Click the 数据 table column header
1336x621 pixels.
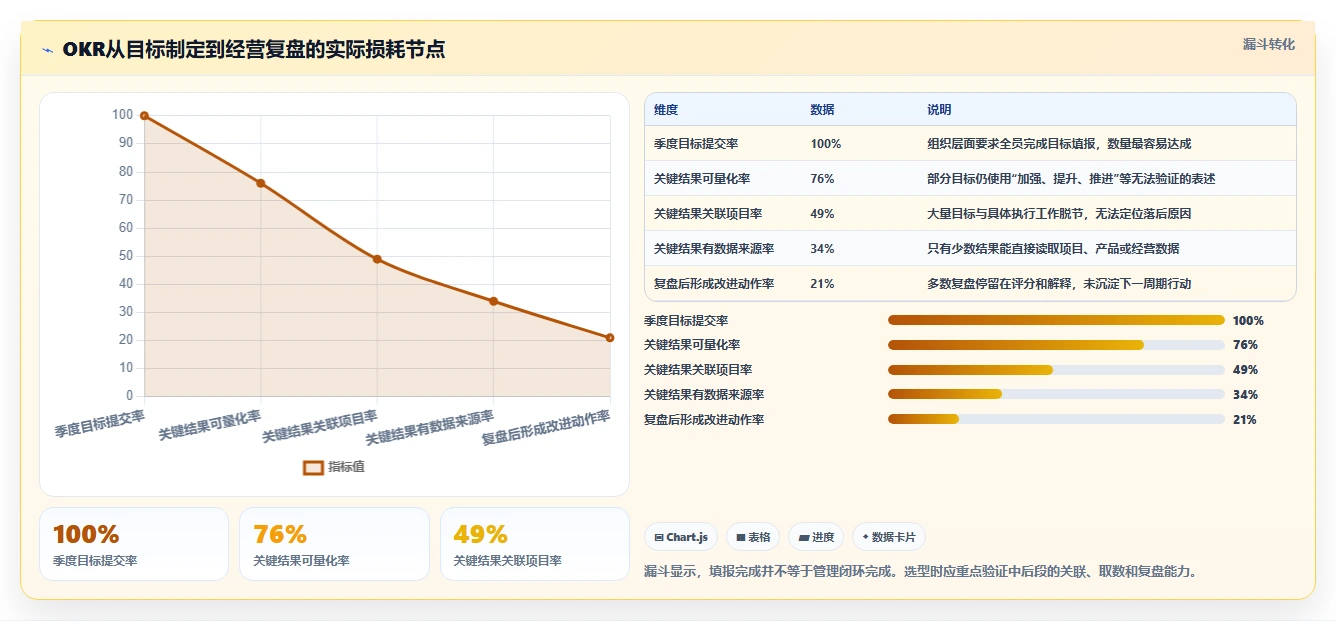coord(822,110)
